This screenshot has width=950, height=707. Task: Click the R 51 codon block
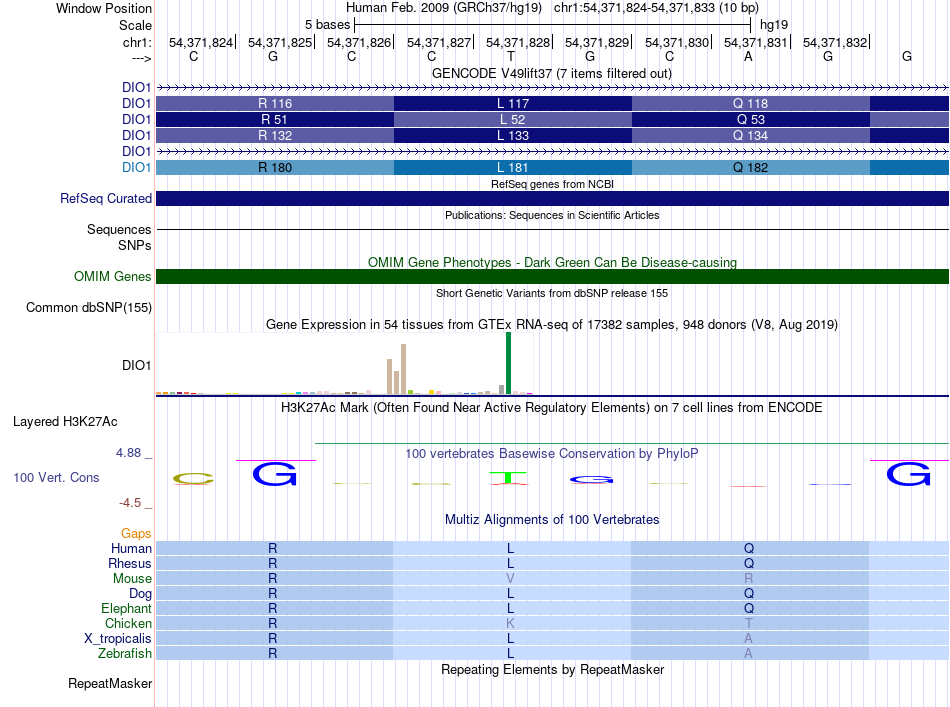pyautogui.click(x=275, y=119)
